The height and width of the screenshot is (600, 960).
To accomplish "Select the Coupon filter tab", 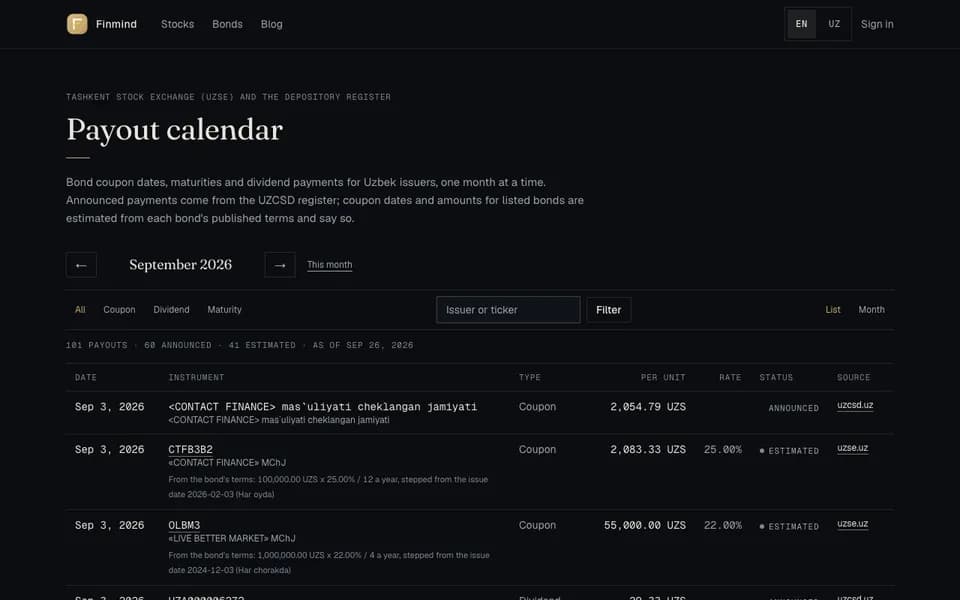I will [x=119, y=310].
